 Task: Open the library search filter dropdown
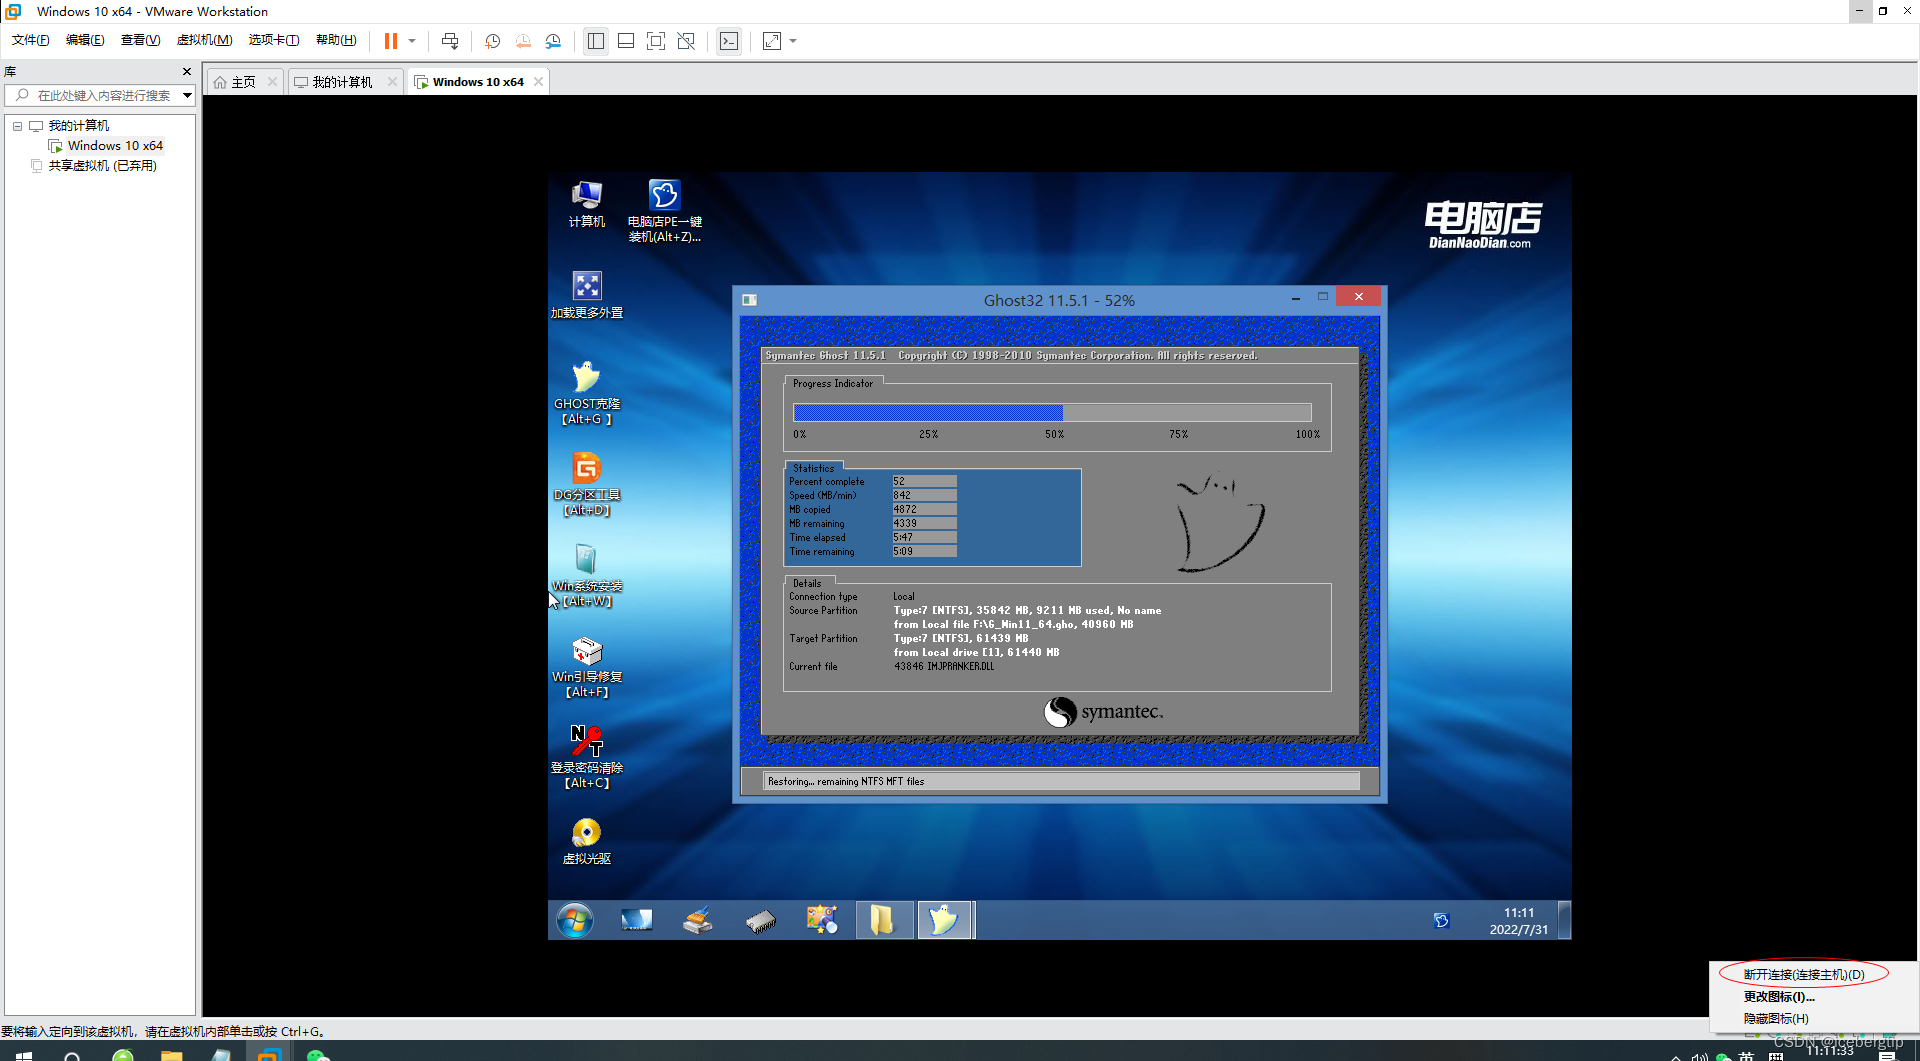[x=187, y=95]
